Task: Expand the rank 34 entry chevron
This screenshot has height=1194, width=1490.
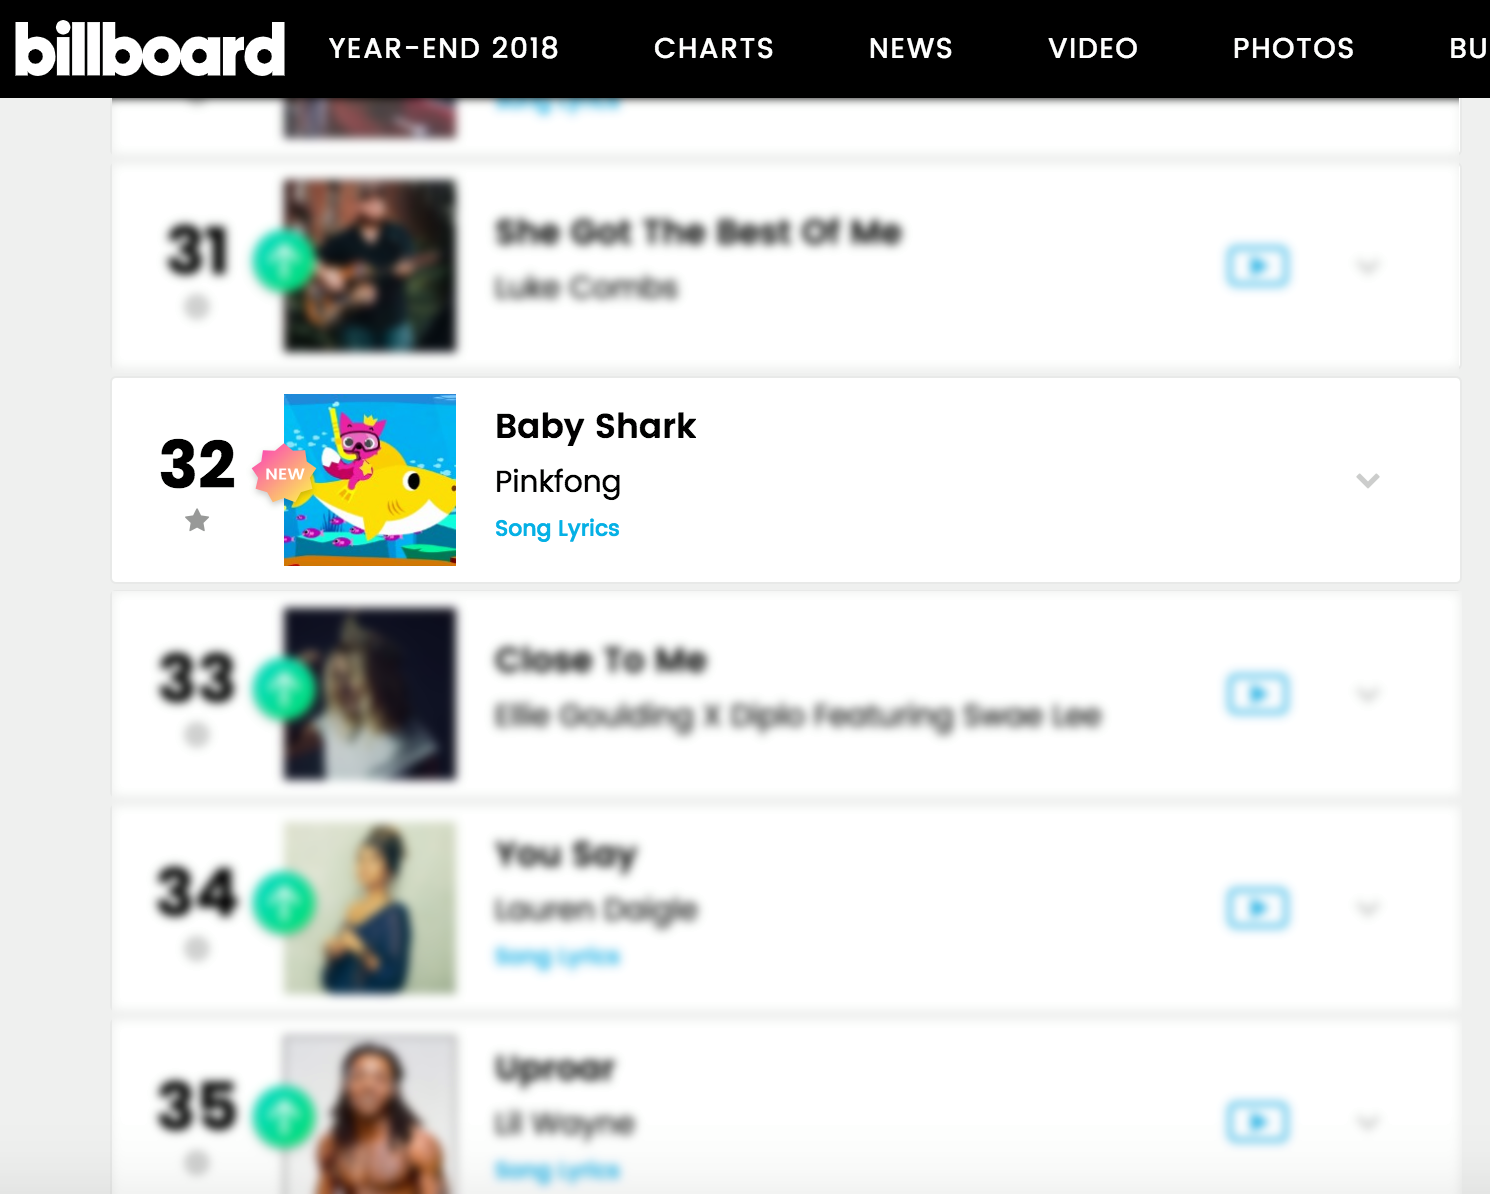Action: click(x=1368, y=909)
